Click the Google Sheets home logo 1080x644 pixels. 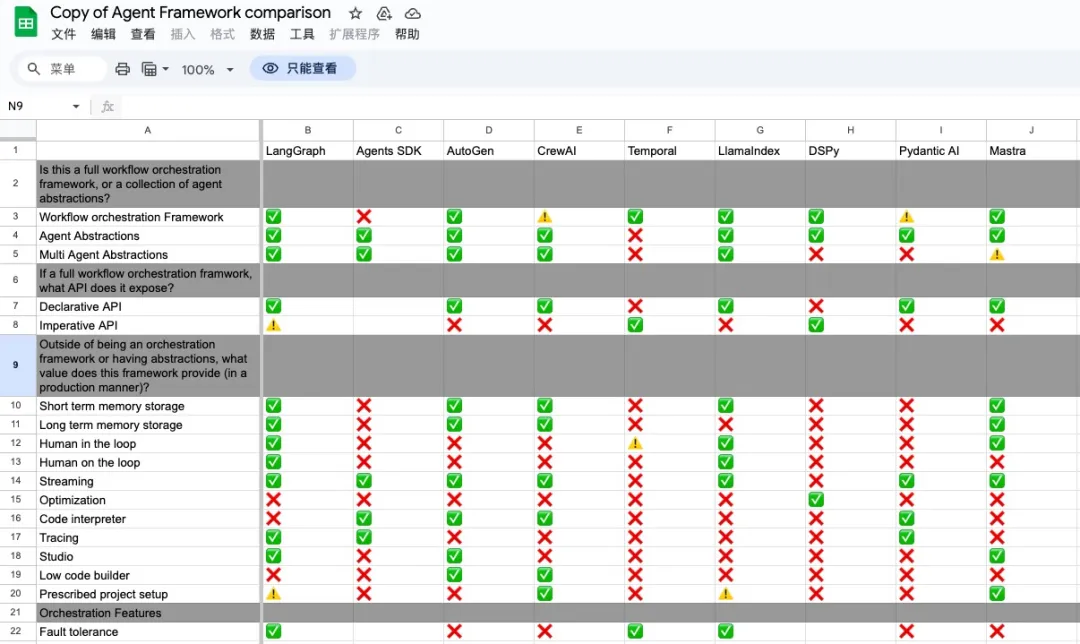point(26,22)
